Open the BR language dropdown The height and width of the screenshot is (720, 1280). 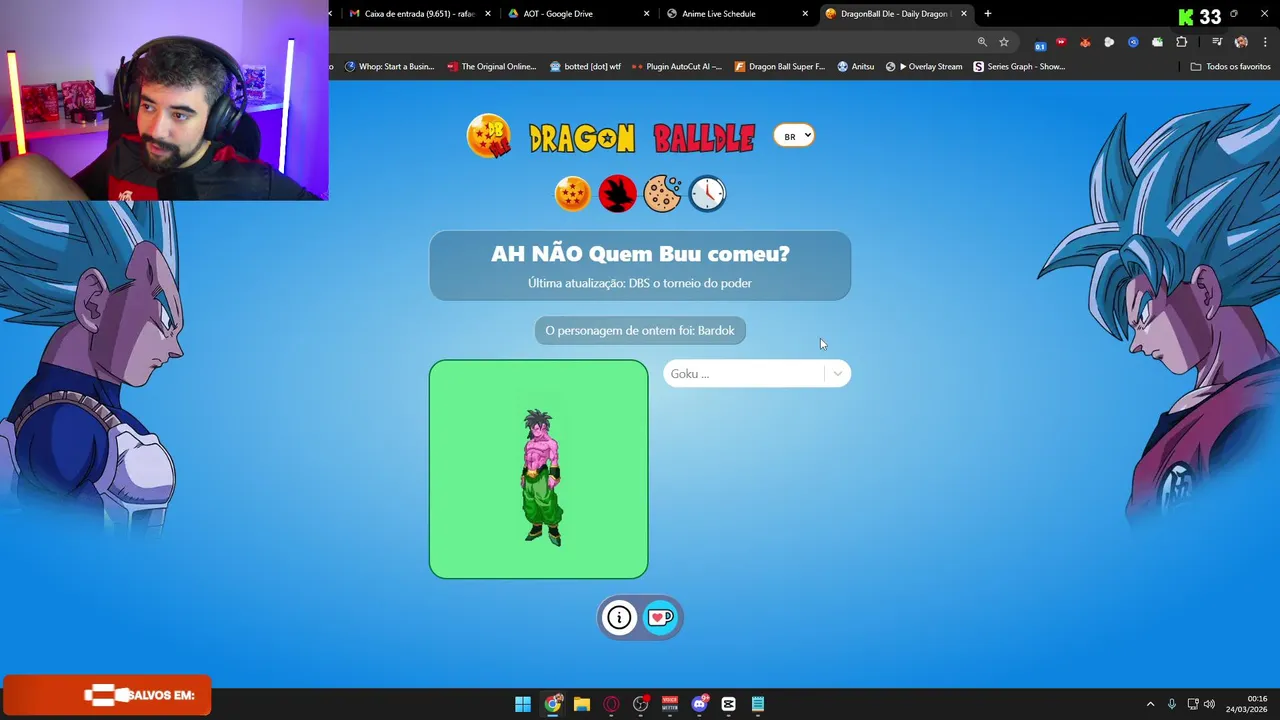point(794,136)
